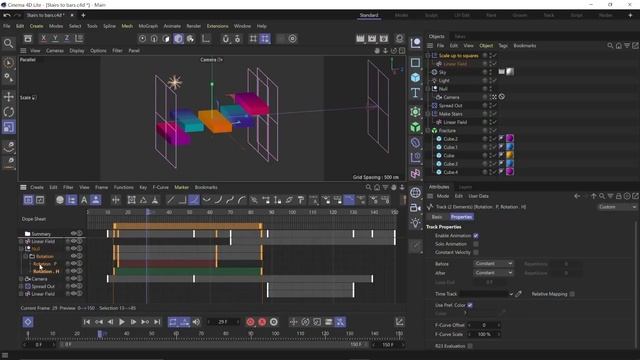Image resolution: width=640 pixels, height=360 pixels.
Task: Toggle Z axis lock
Action: tap(67, 38)
